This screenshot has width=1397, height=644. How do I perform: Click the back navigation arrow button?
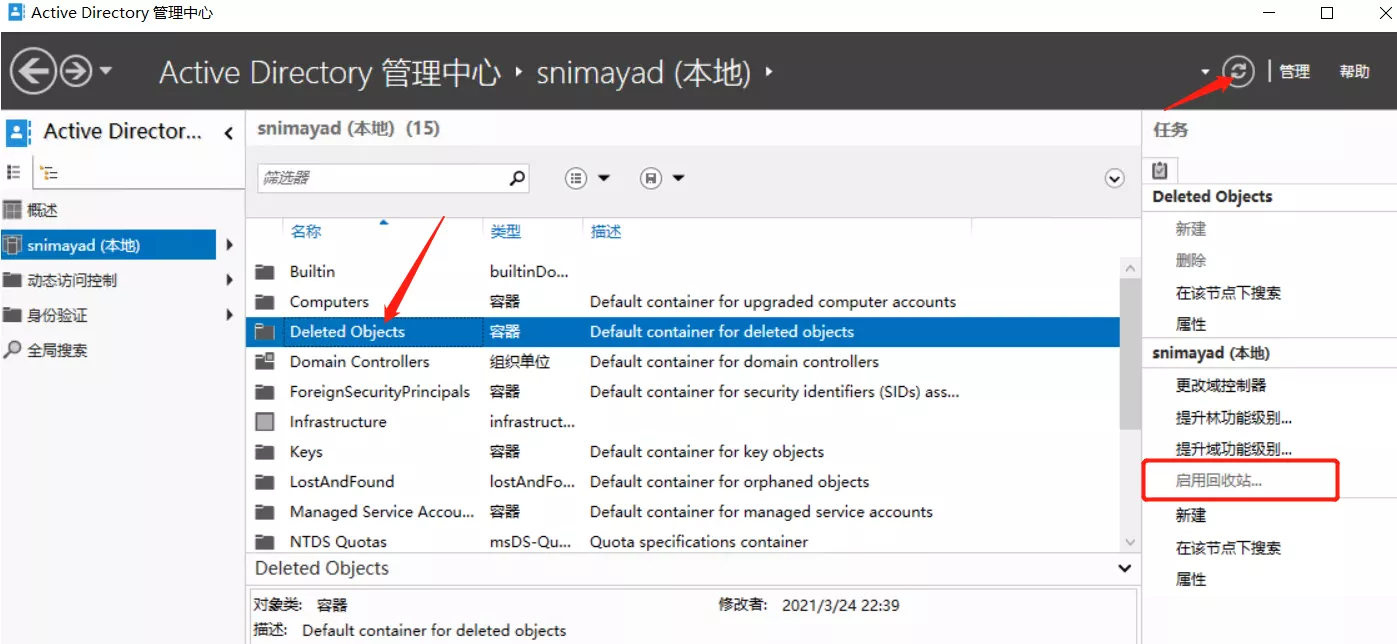[33, 72]
